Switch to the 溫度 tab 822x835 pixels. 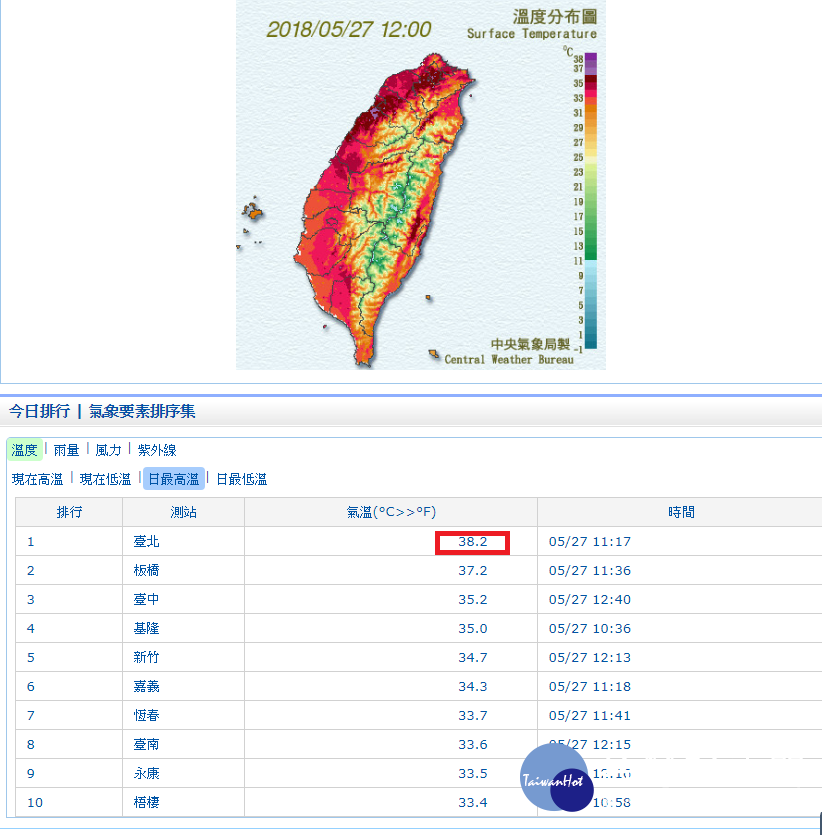[x=25, y=451]
